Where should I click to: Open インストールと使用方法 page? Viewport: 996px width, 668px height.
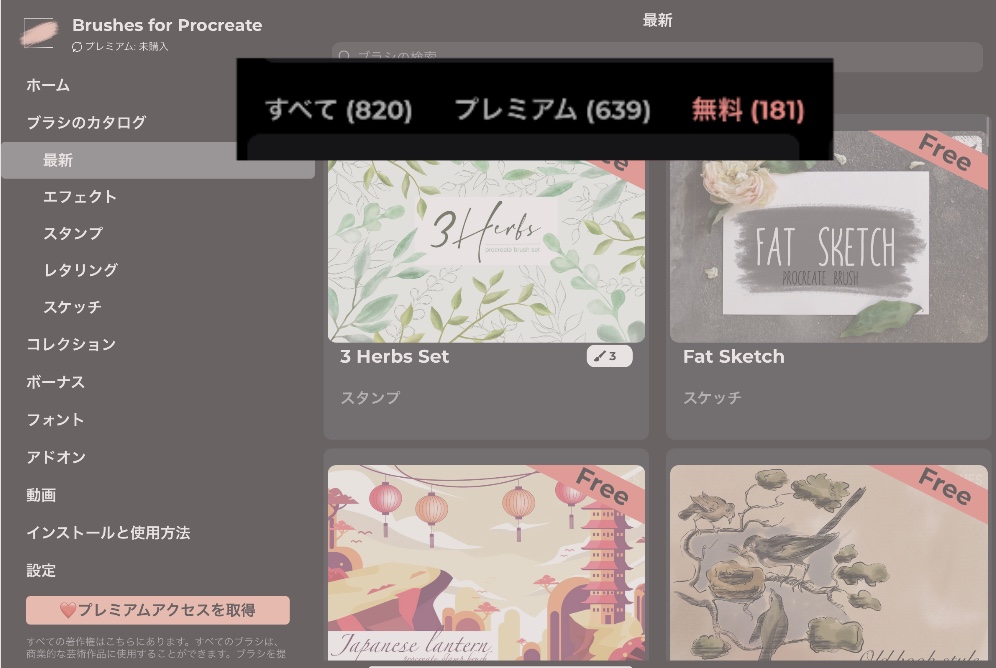point(108,533)
